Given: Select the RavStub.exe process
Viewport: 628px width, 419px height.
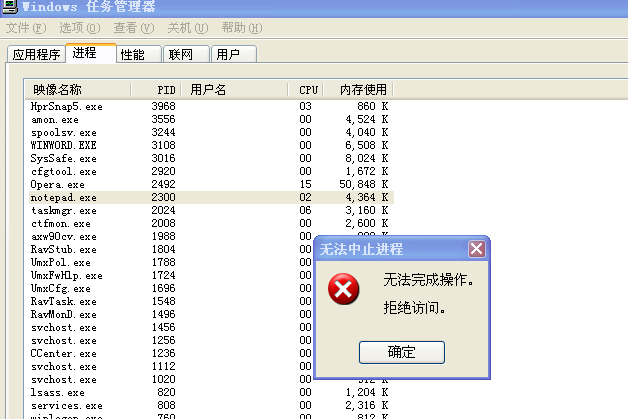Looking at the screenshot, I should pyautogui.click(x=171, y=249).
